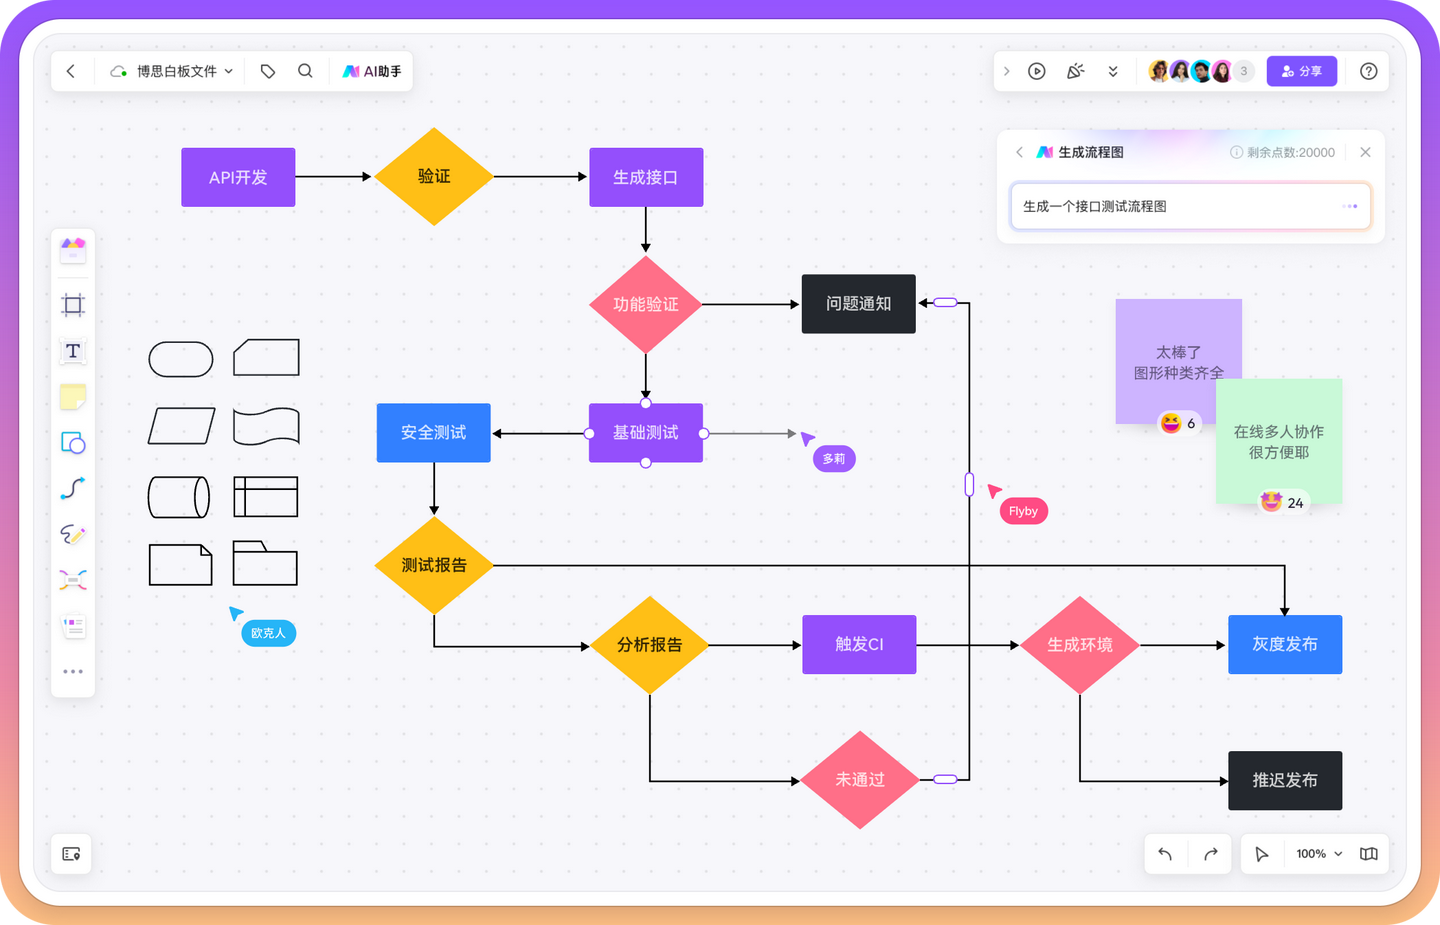Image resolution: width=1440 pixels, height=925 pixels.
Task: Open the help question mark button
Action: (x=1368, y=71)
